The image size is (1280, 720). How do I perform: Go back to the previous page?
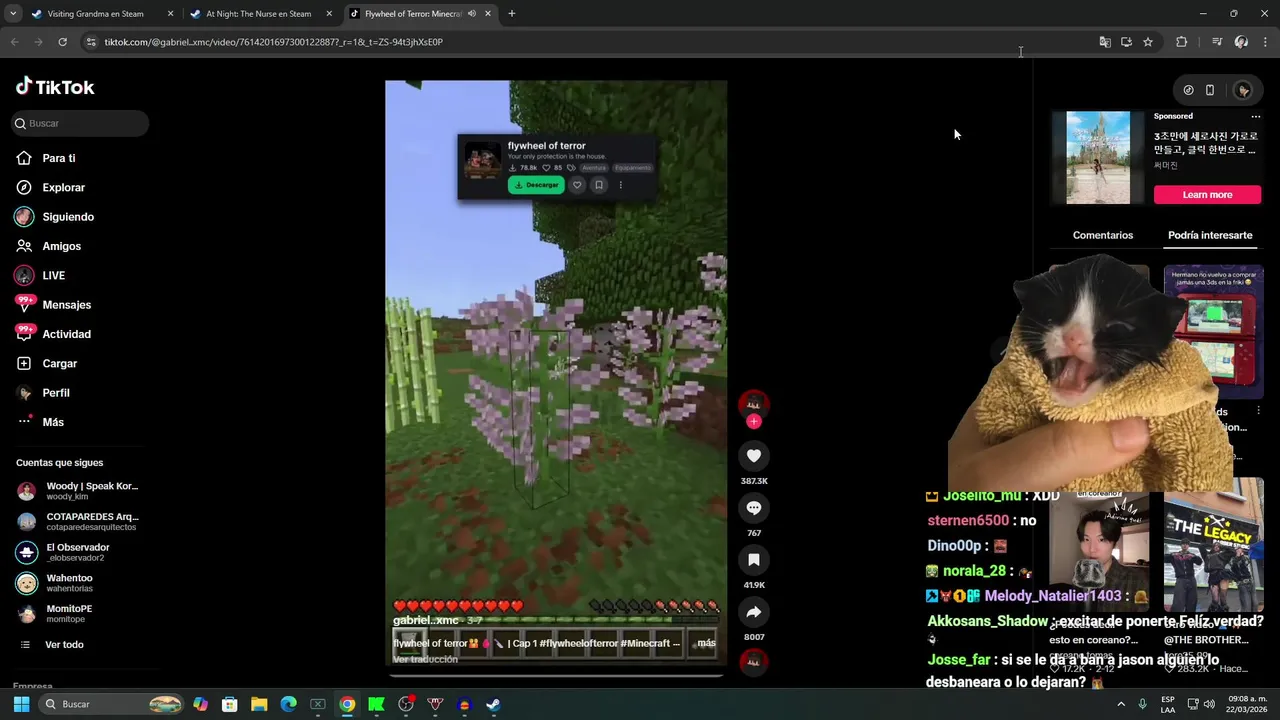coord(14,42)
